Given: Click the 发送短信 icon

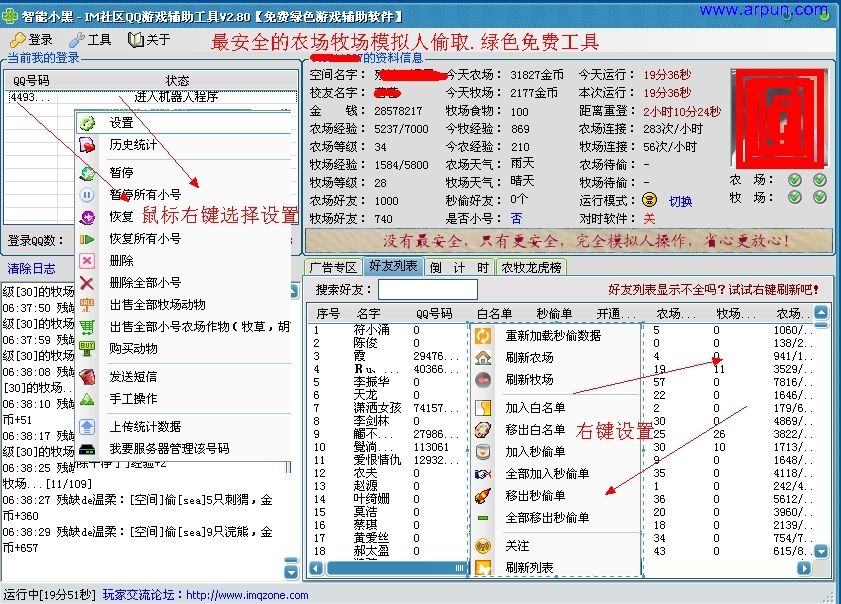Looking at the screenshot, I should (x=87, y=377).
